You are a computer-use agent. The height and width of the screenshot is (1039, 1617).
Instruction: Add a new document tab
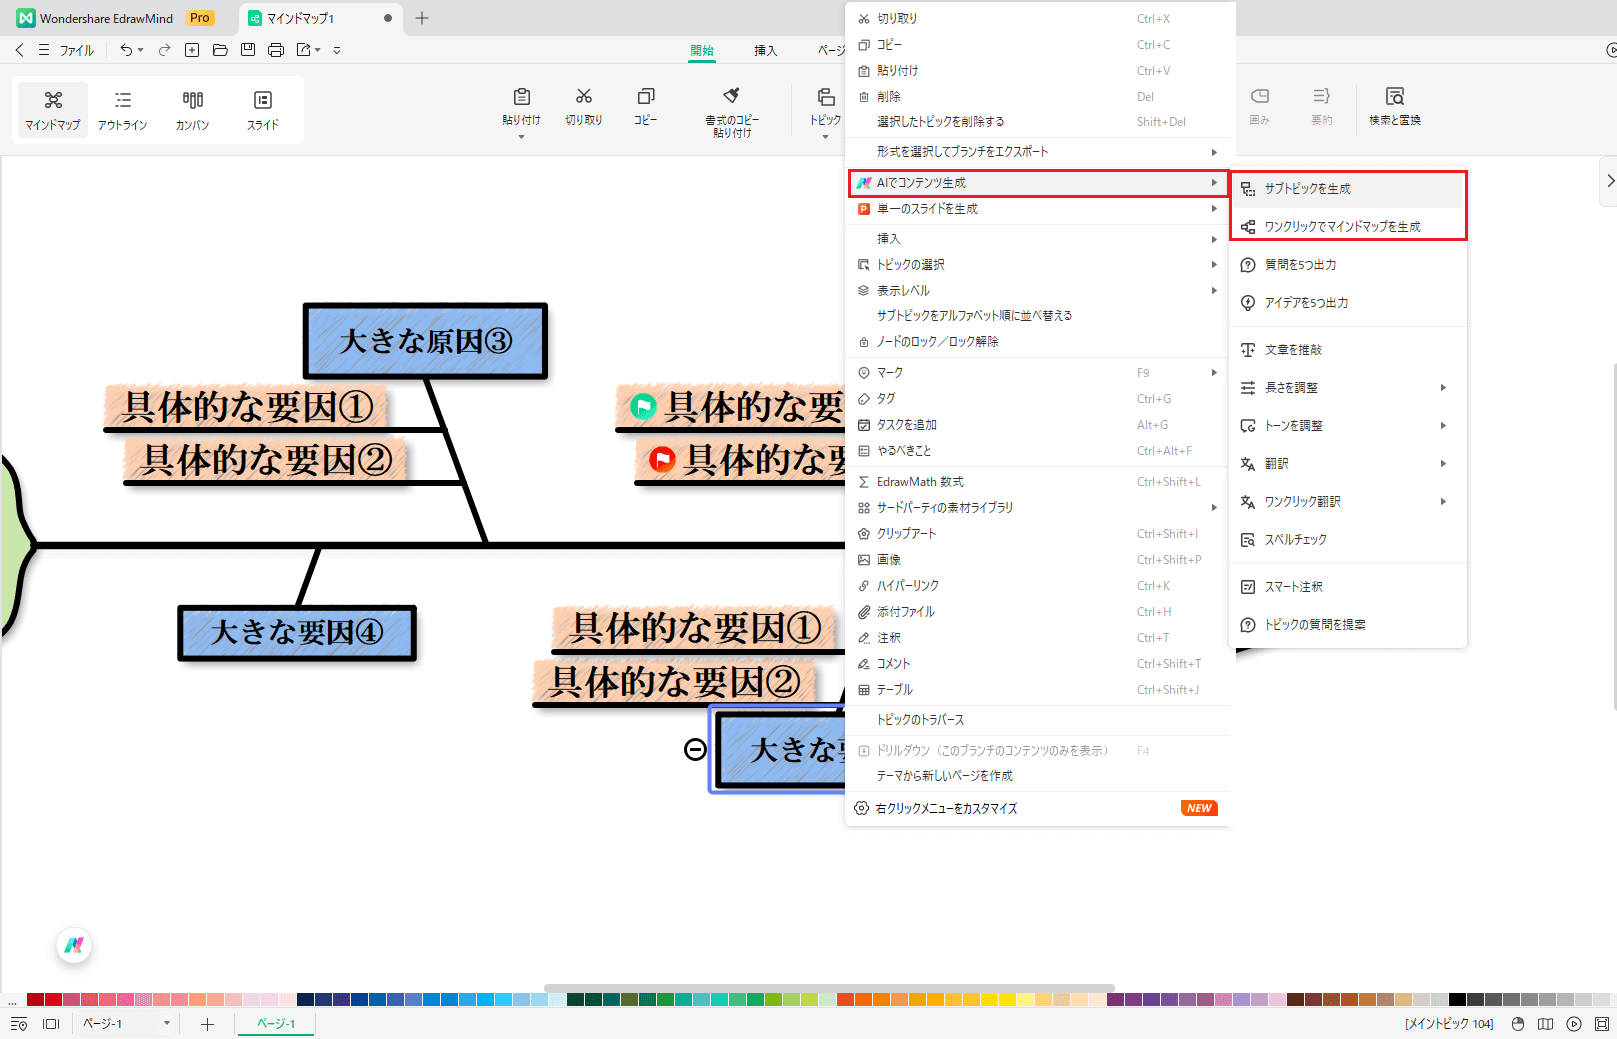[x=422, y=18]
